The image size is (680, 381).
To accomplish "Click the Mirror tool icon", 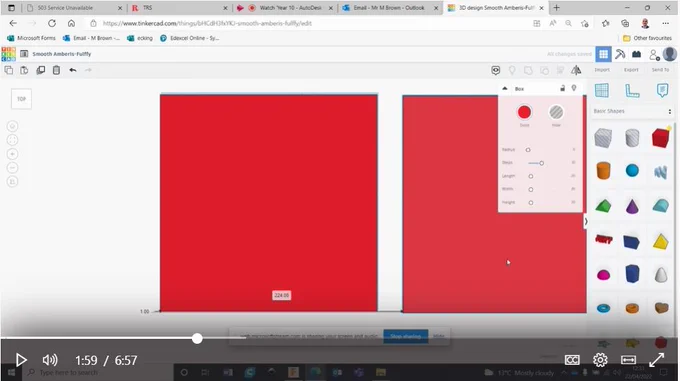I will point(576,70).
